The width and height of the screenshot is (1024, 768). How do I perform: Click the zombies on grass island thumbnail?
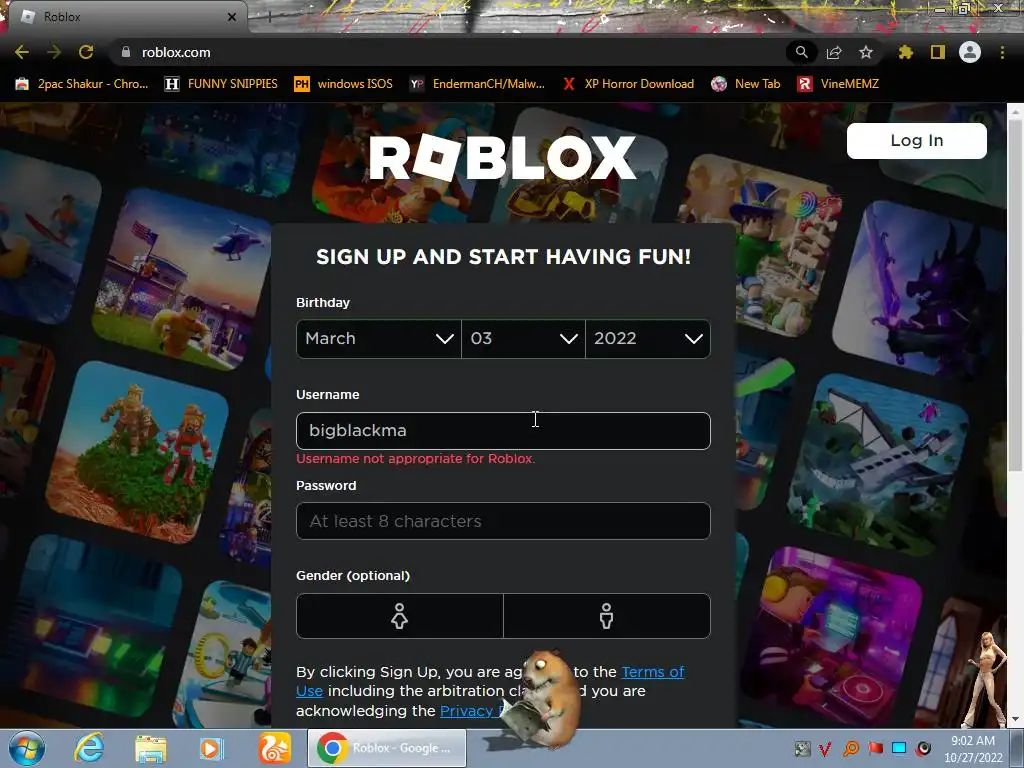[137, 452]
